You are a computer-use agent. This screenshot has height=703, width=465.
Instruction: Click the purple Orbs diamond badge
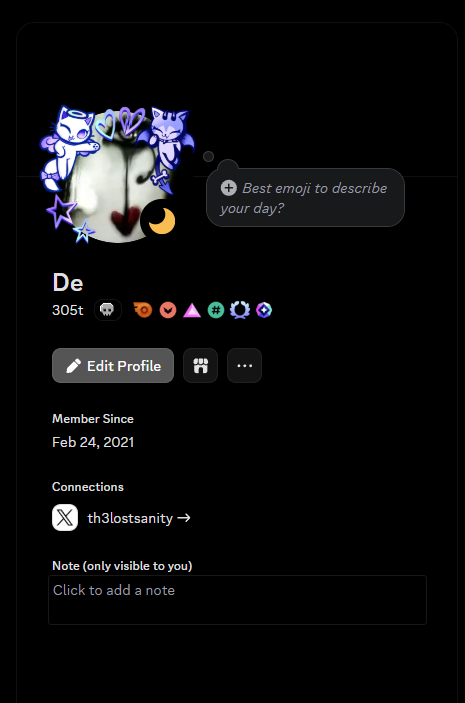[x=264, y=310]
